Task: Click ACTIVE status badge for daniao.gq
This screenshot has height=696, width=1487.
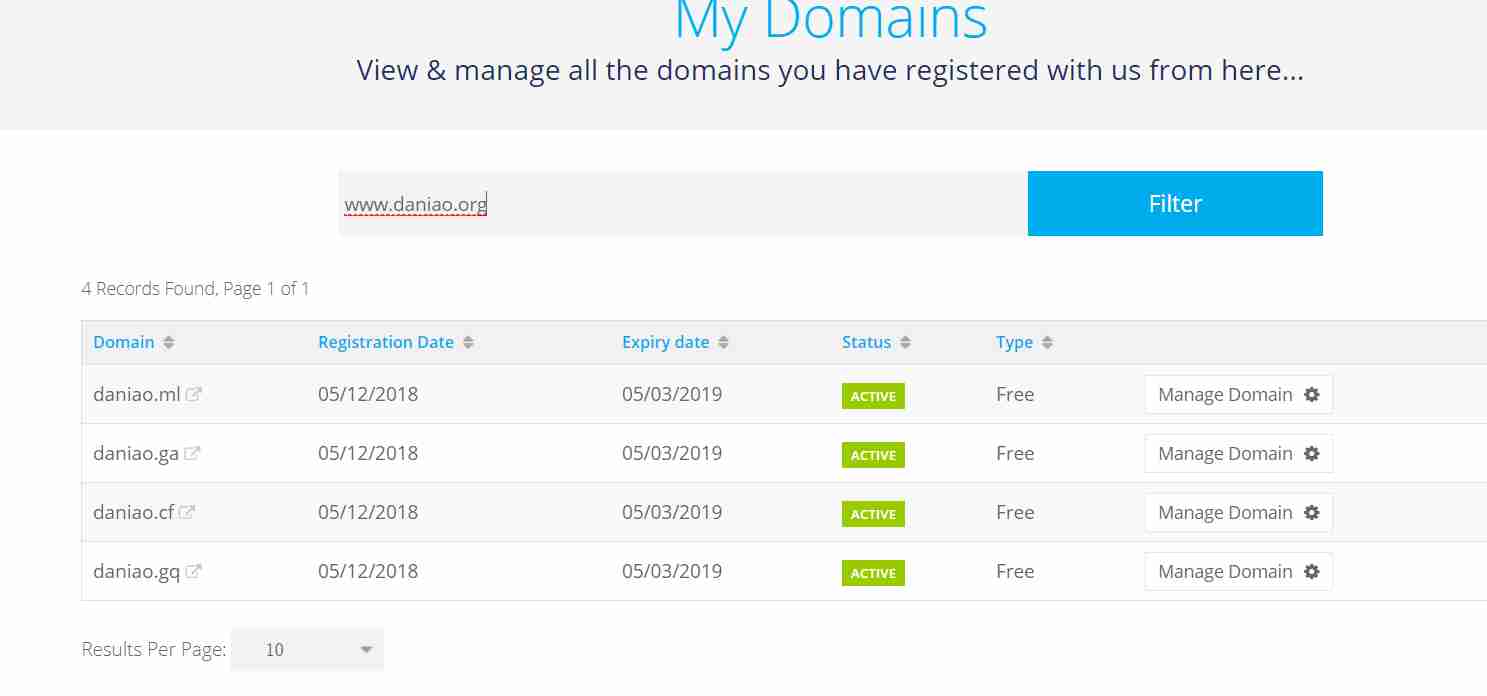Action: click(x=873, y=573)
